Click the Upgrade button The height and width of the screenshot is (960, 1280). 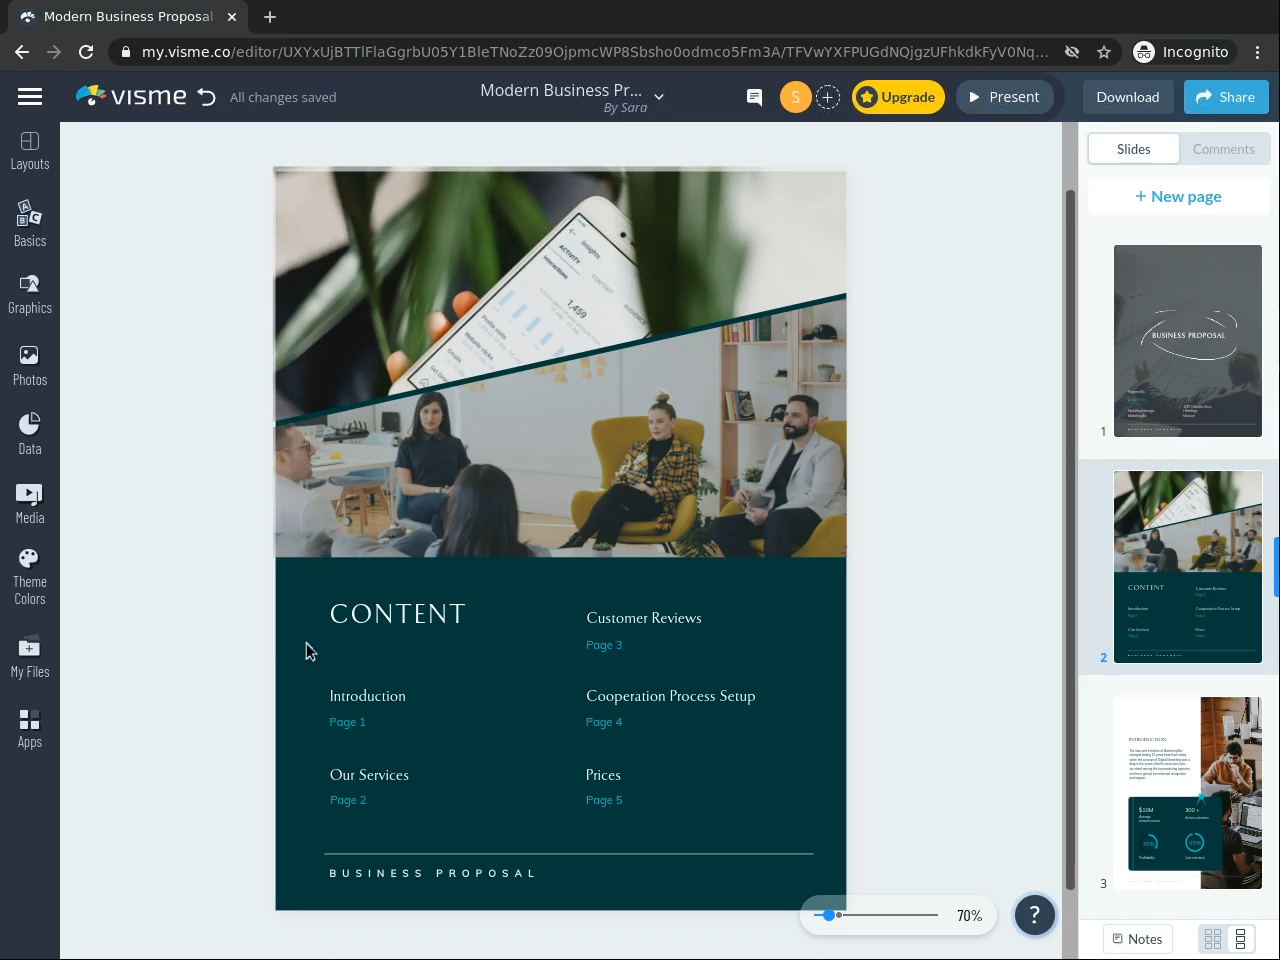coord(898,97)
